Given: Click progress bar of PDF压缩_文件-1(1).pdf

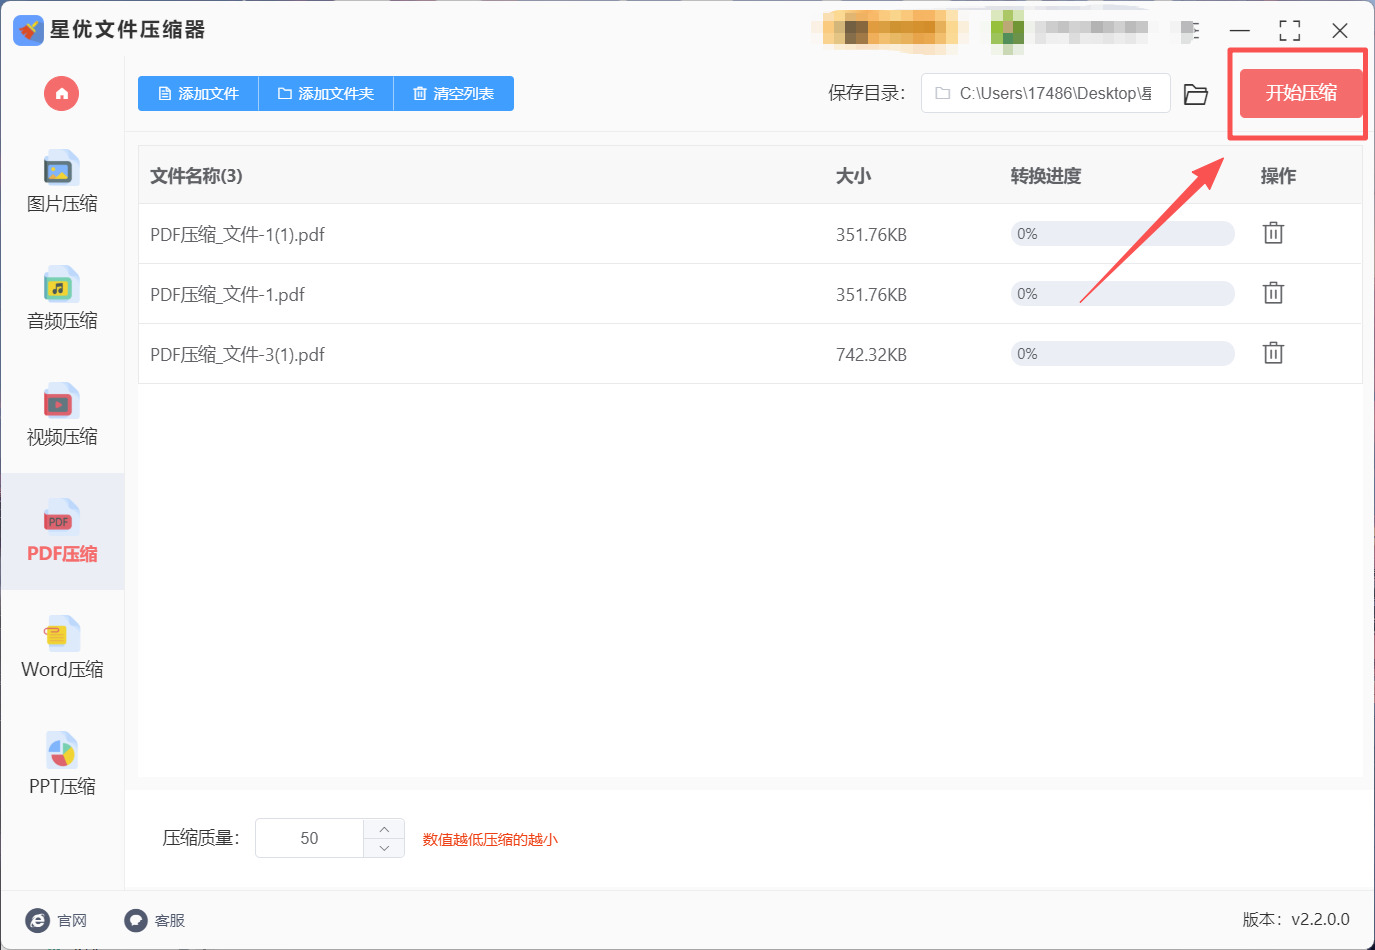Looking at the screenshot, I should pos(1122,234).
